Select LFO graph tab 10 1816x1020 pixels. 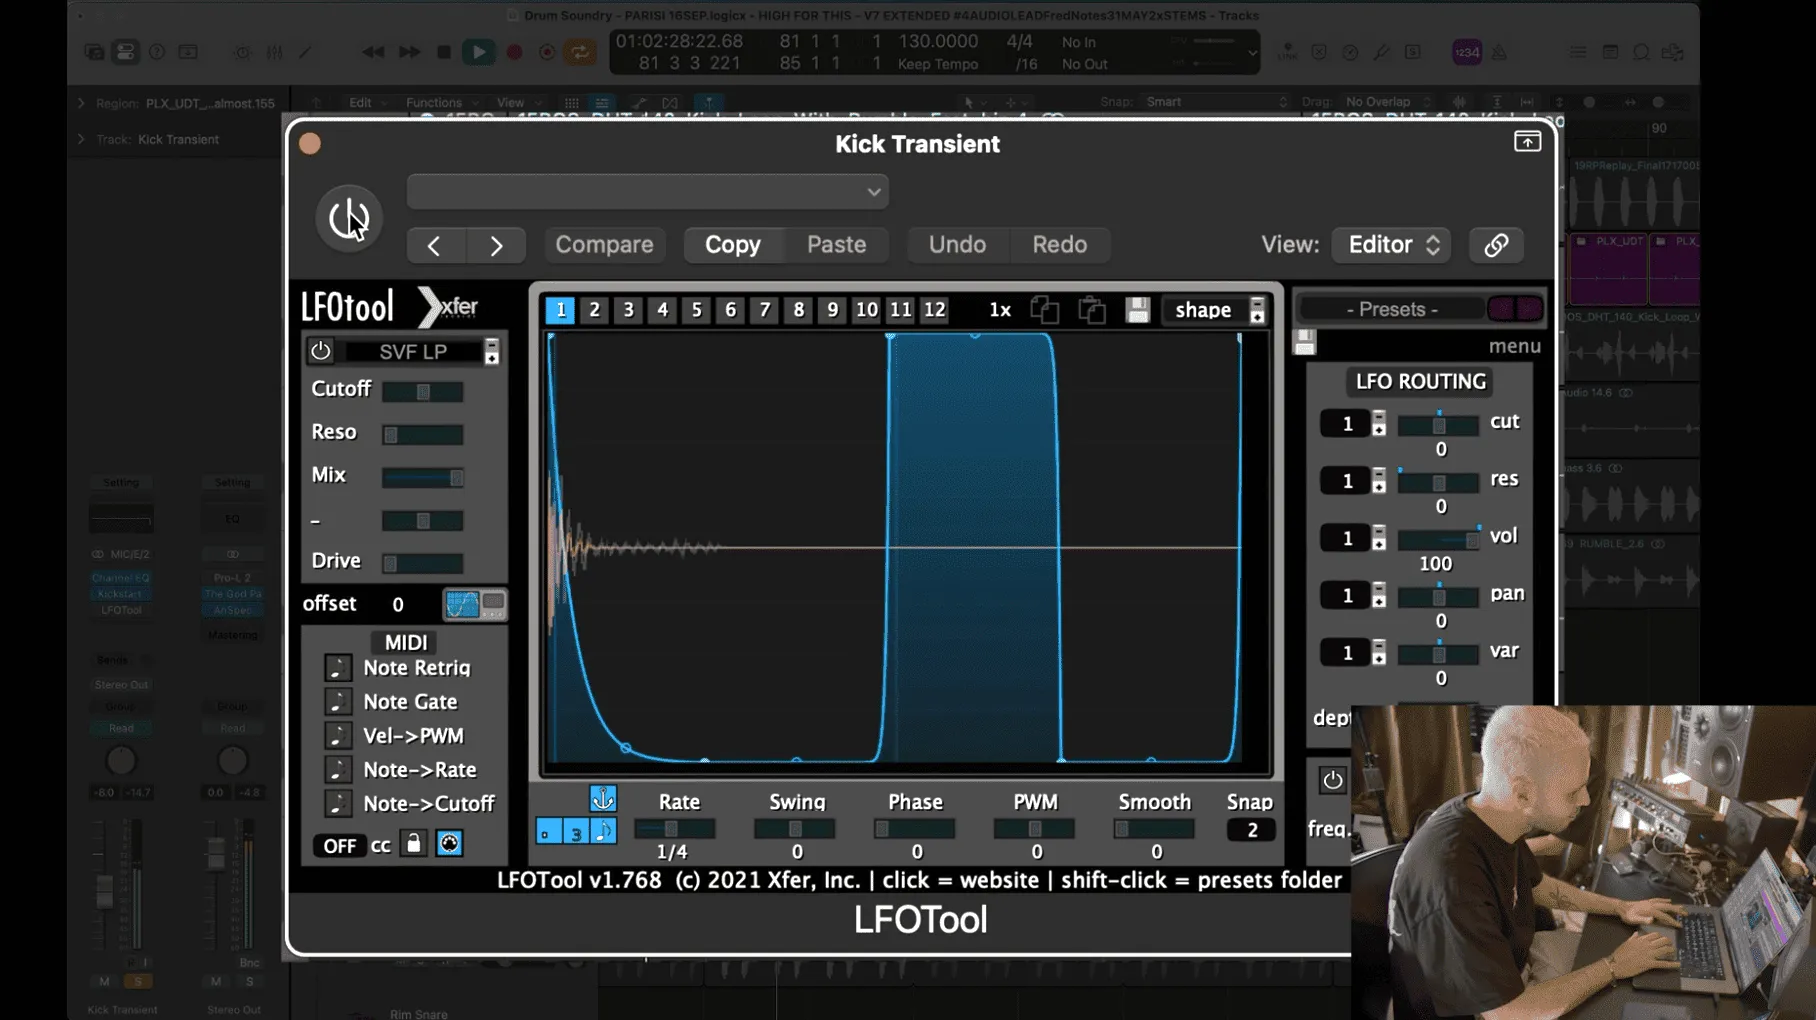867,310
